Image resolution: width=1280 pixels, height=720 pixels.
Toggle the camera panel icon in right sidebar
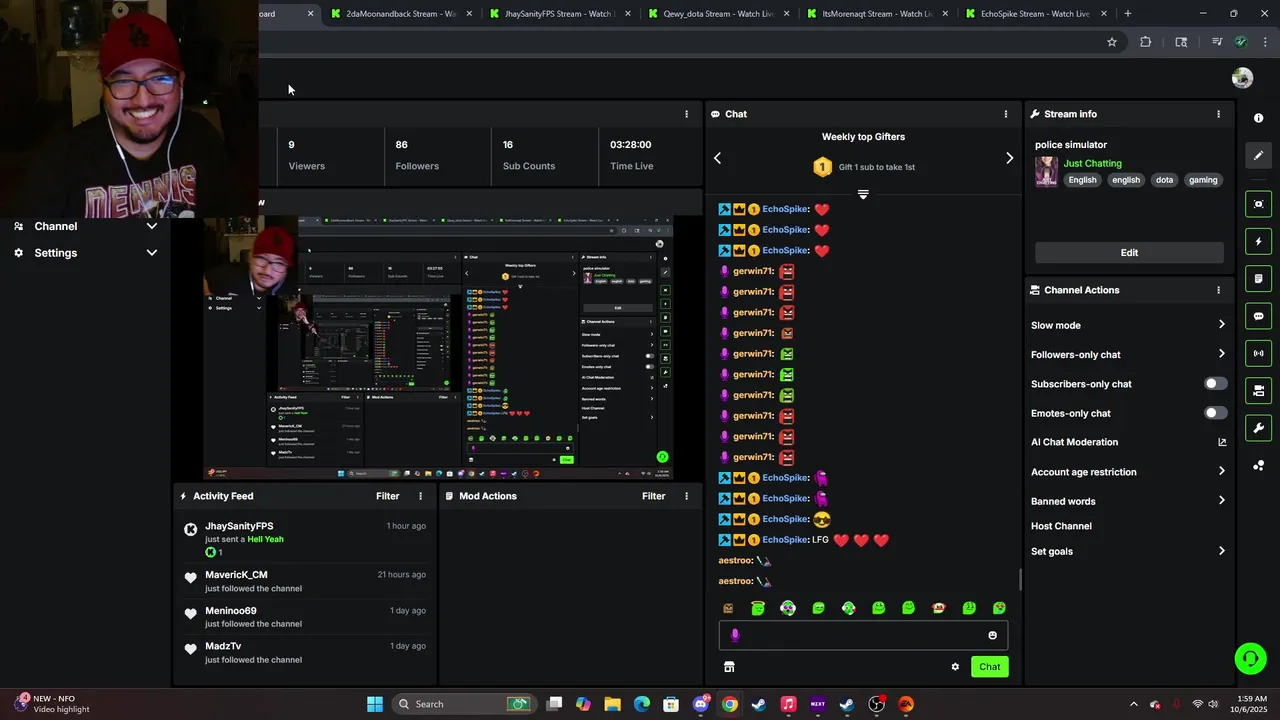pyautogui.click(x=1258, y=390)
